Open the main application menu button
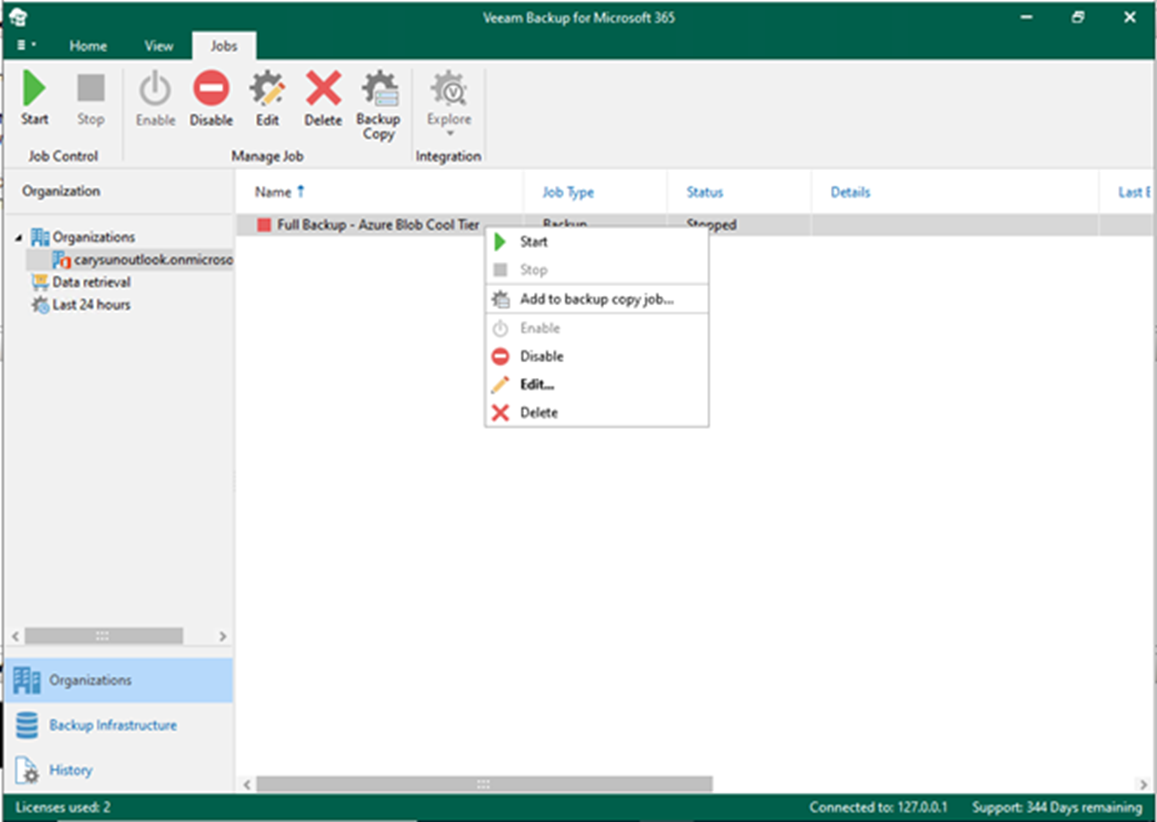 click(x=26, y=46)
